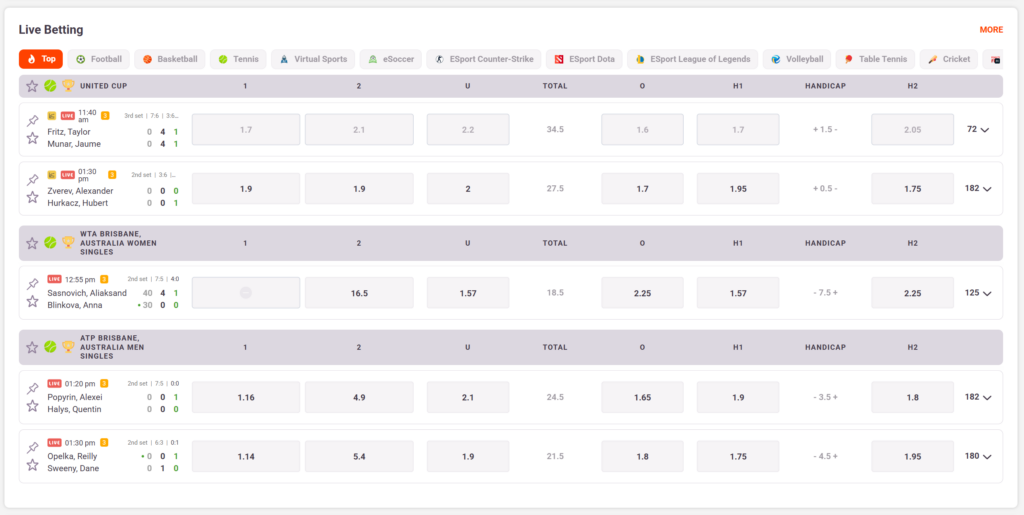Pin the Sasnovich vs Blinkova match

coord(32,284)
